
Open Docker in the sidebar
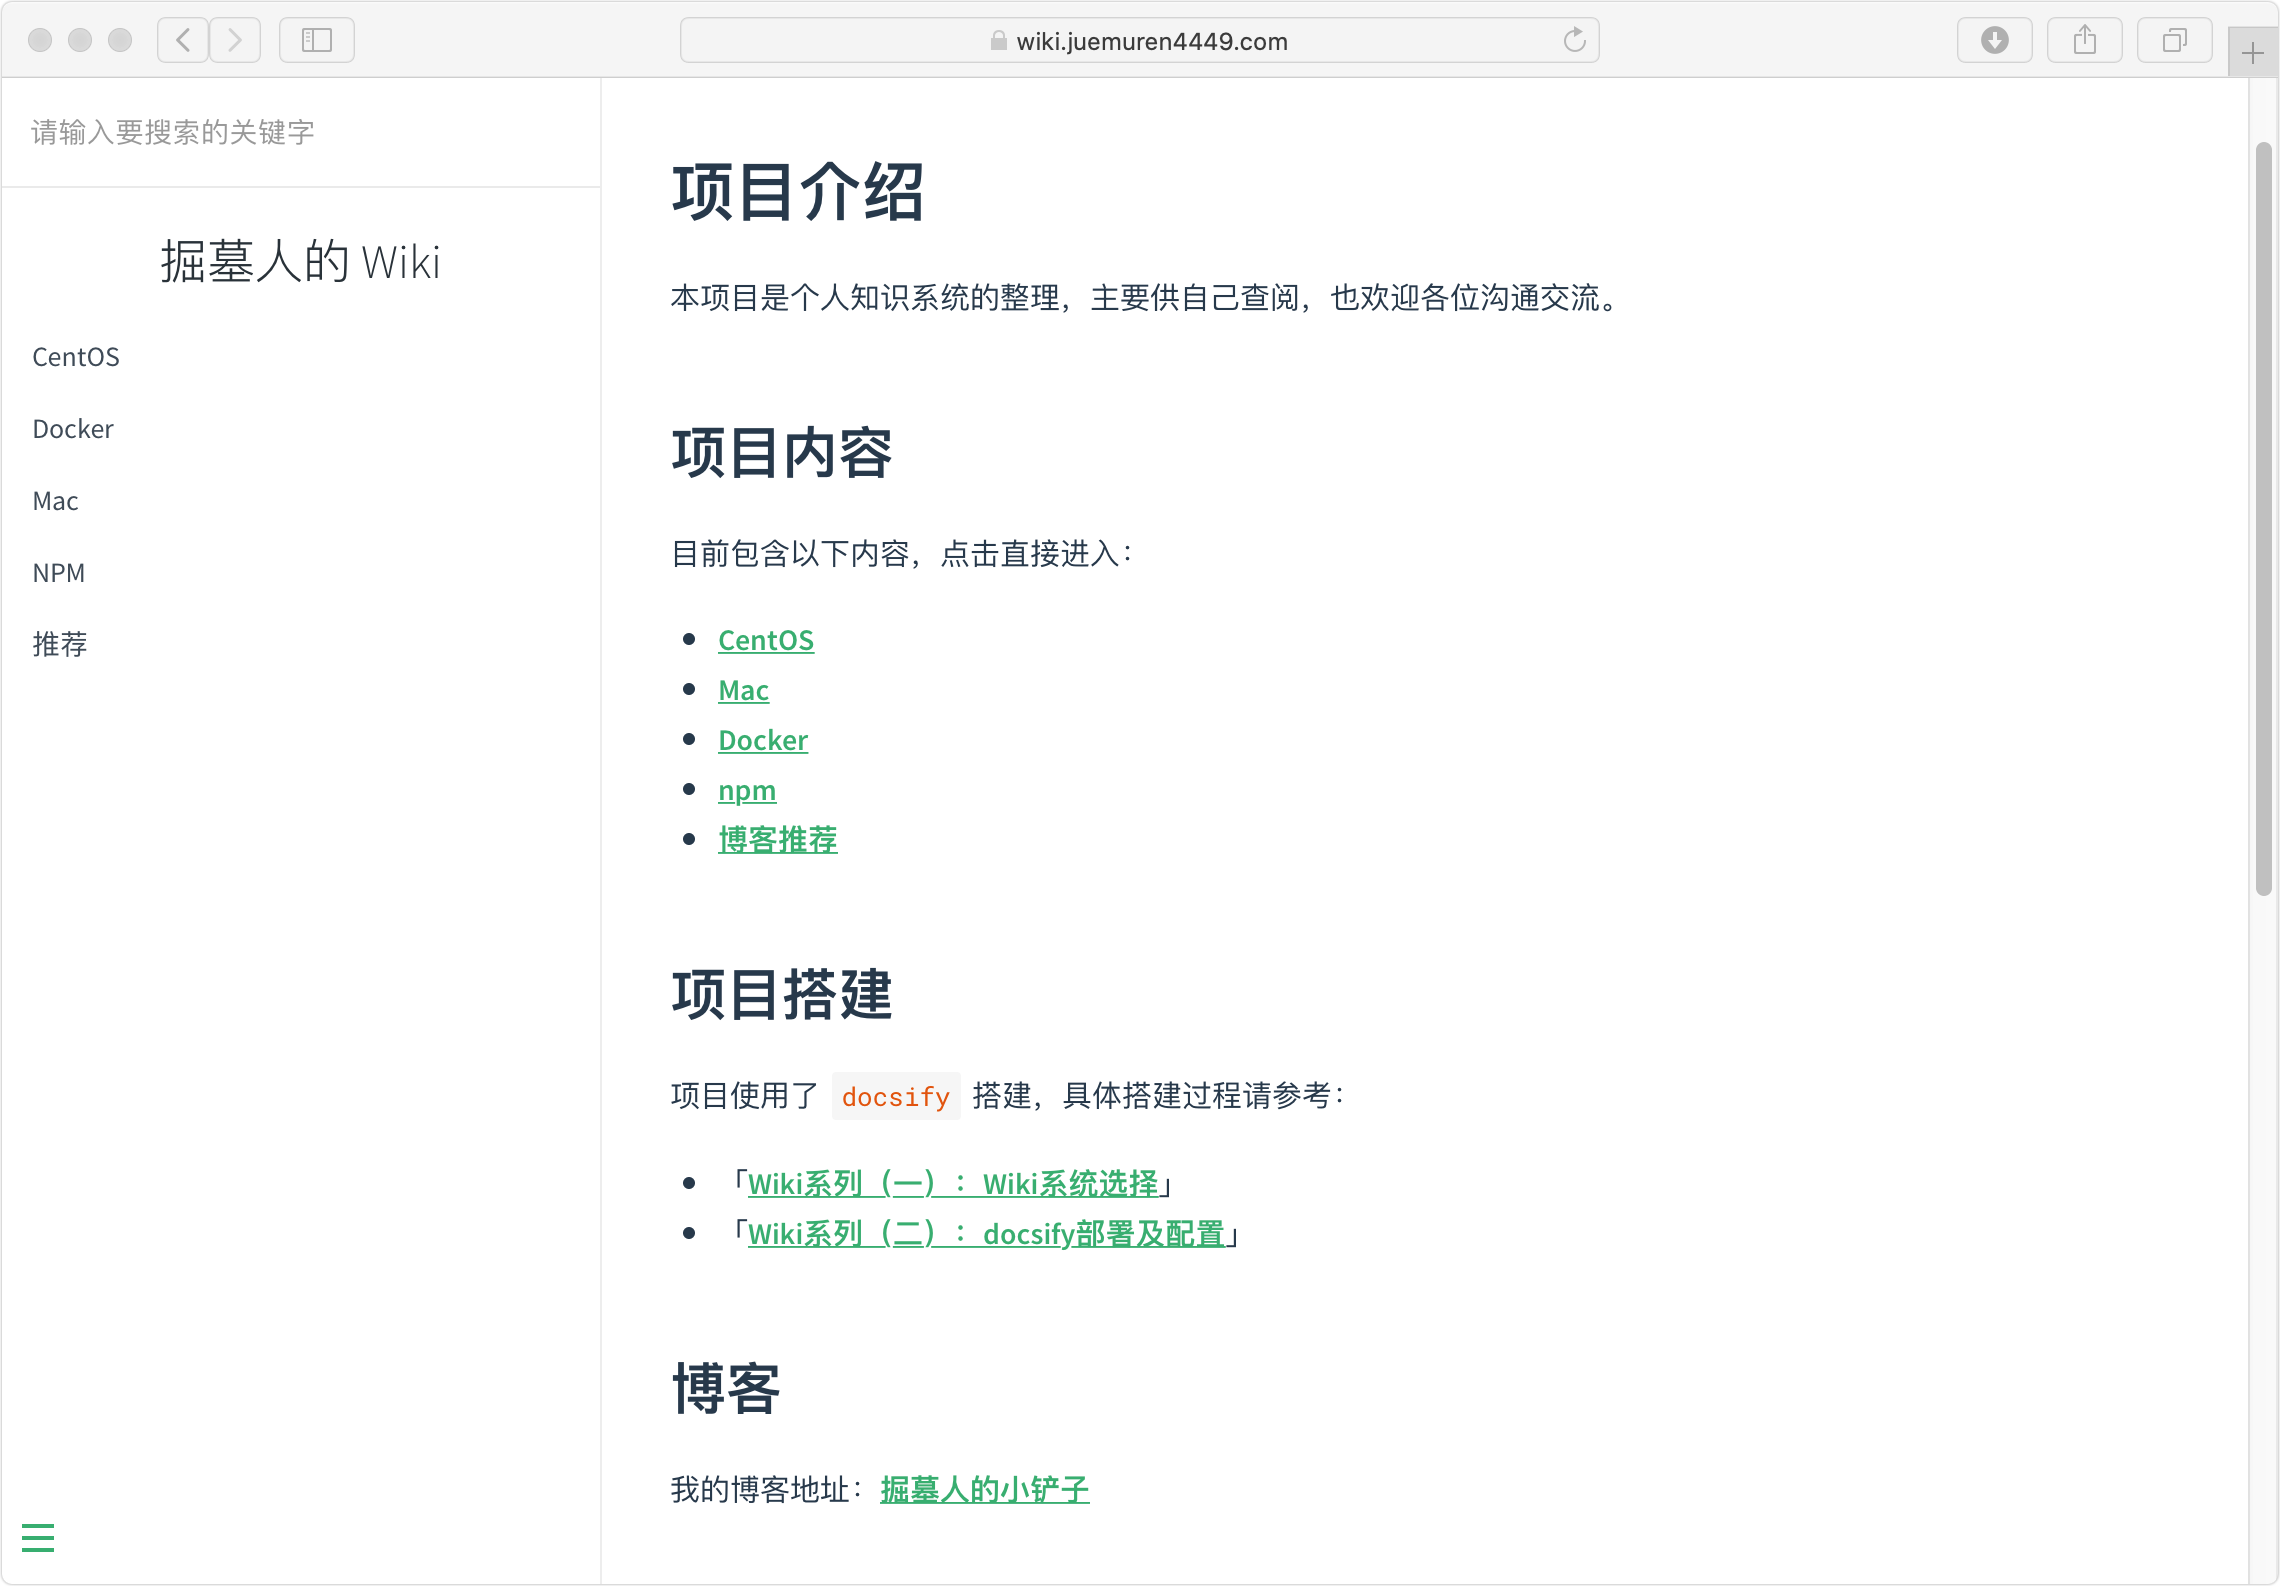click(x=73, y=429)
